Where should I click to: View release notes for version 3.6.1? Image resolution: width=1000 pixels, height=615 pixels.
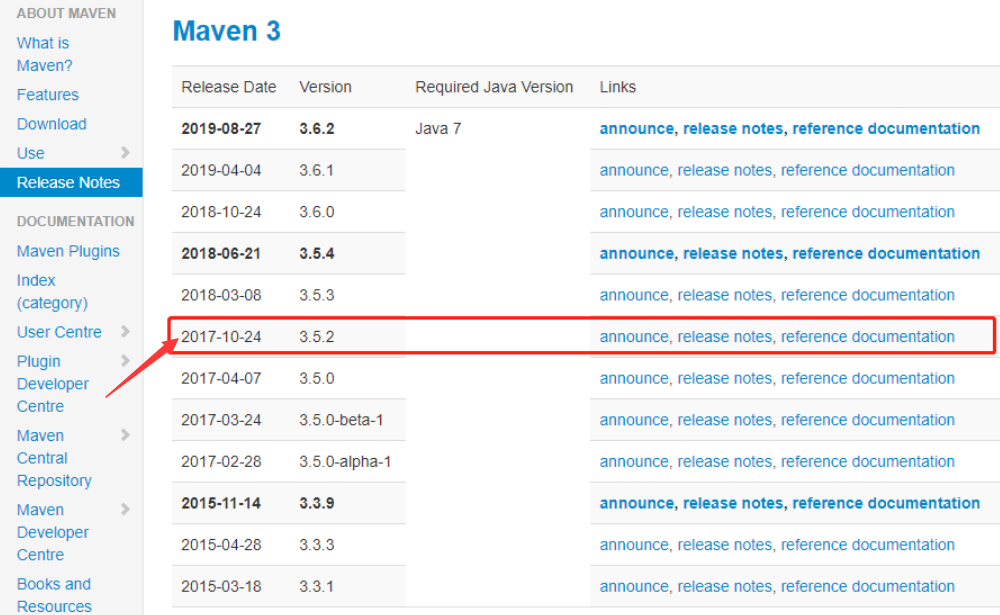(724, 170)
